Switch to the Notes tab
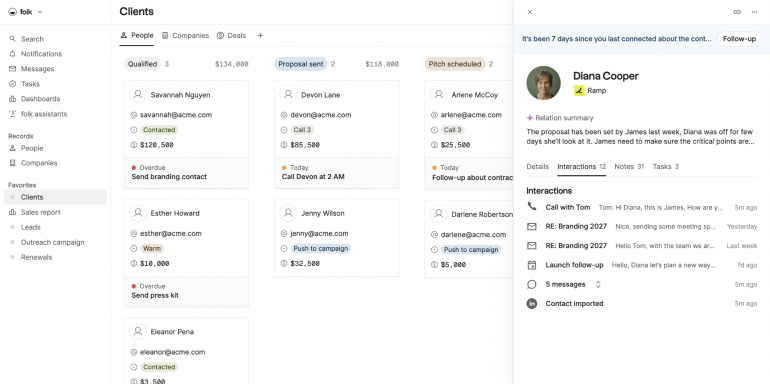This screenshot has height=384, width=770. click(x=629, y=166)
